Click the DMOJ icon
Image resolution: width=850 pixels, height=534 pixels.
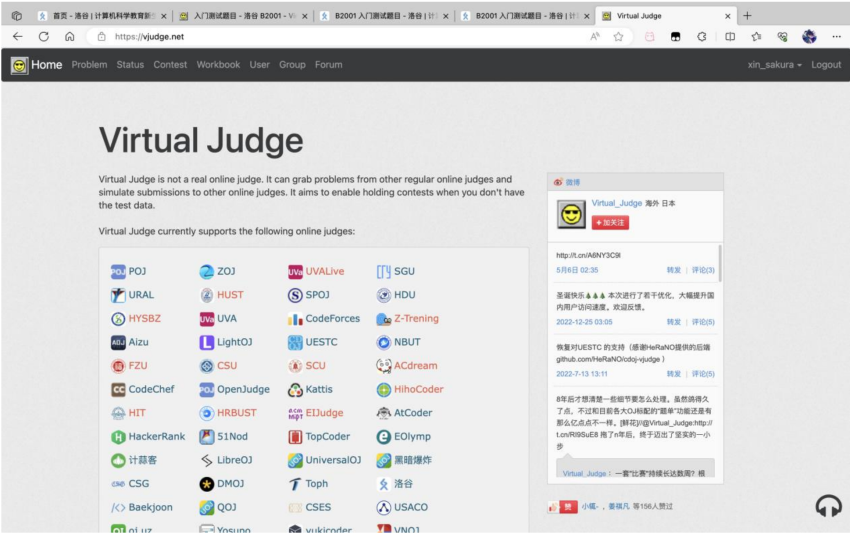(x=207, y=484)
